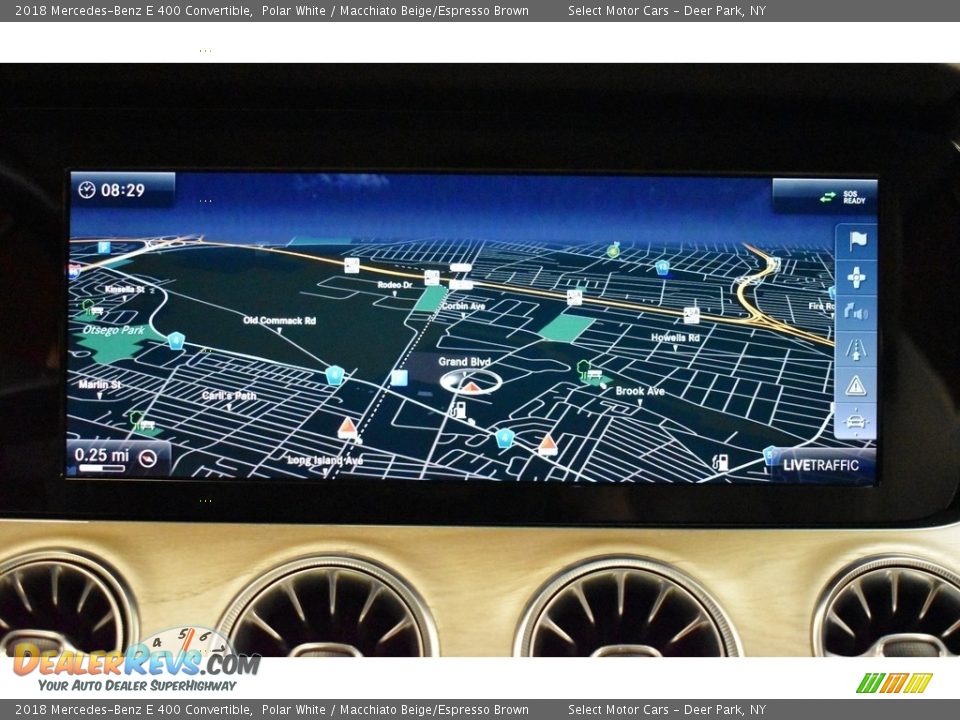This screenshot has height=720, width=960.
Task: Select the Long Island Ave street label
Action: (x=325, y=460)
